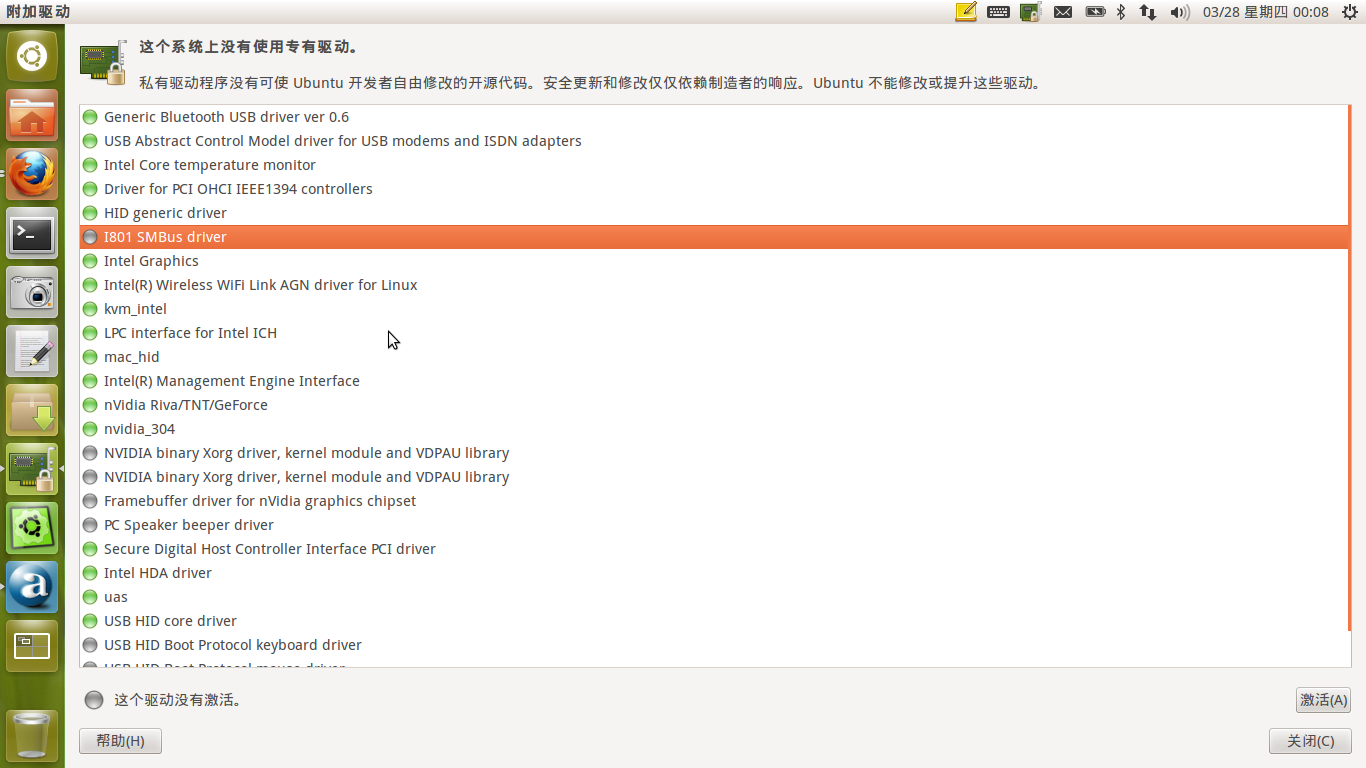Viewport: 1366px width, 768px height.
Task: Select the I801 SMBus driver row
Action: (714, 237)
